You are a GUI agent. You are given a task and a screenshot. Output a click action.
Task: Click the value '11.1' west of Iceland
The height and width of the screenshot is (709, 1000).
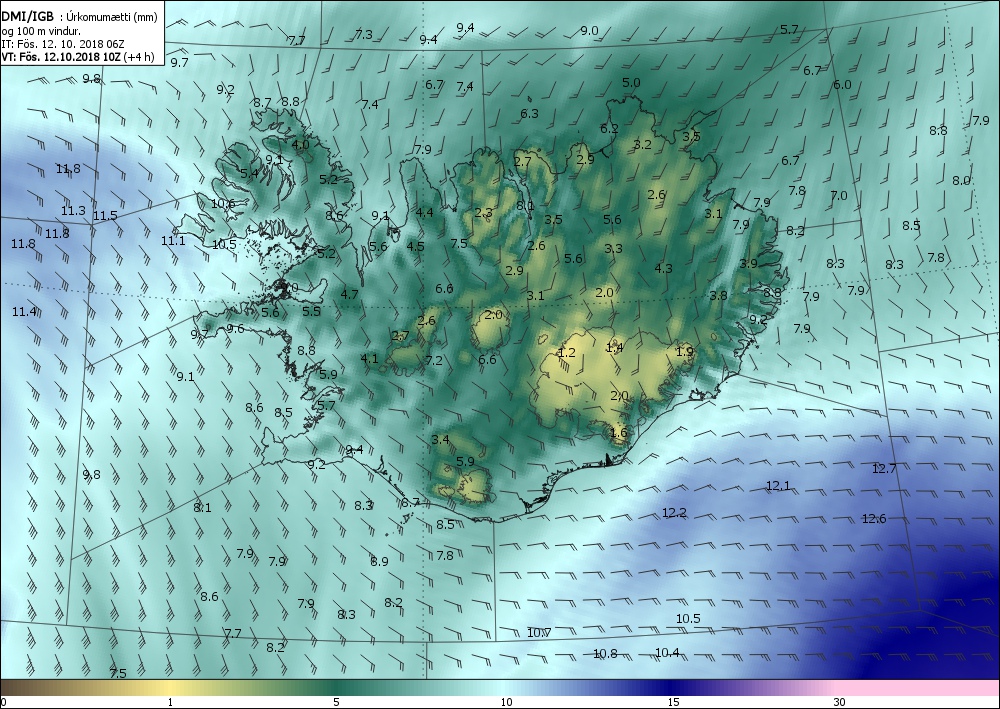coord(173,240)
